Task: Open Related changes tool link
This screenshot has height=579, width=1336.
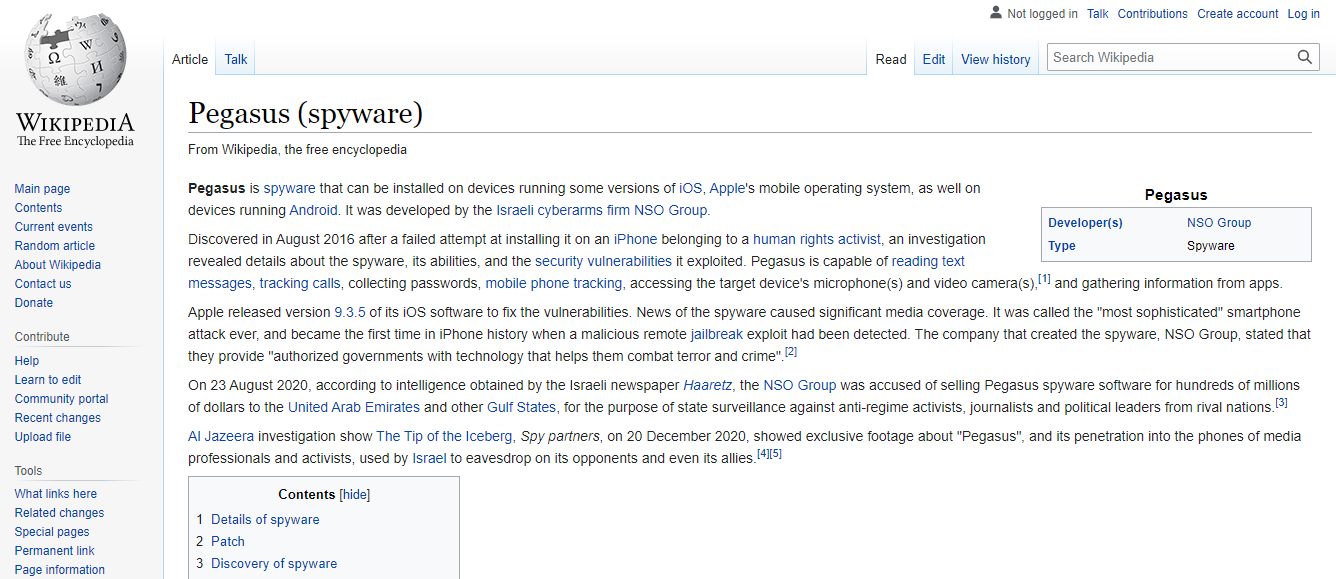Action: tap(60, 513)
